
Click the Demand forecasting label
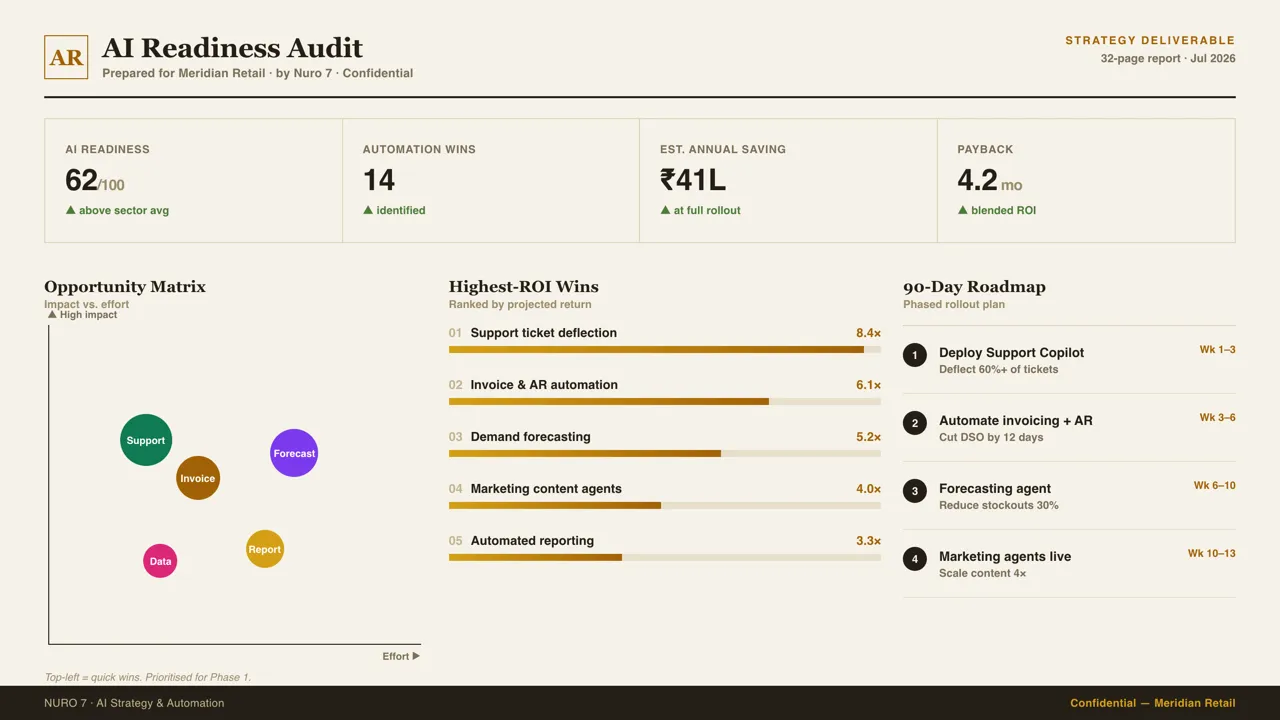(x=531, y=437)
